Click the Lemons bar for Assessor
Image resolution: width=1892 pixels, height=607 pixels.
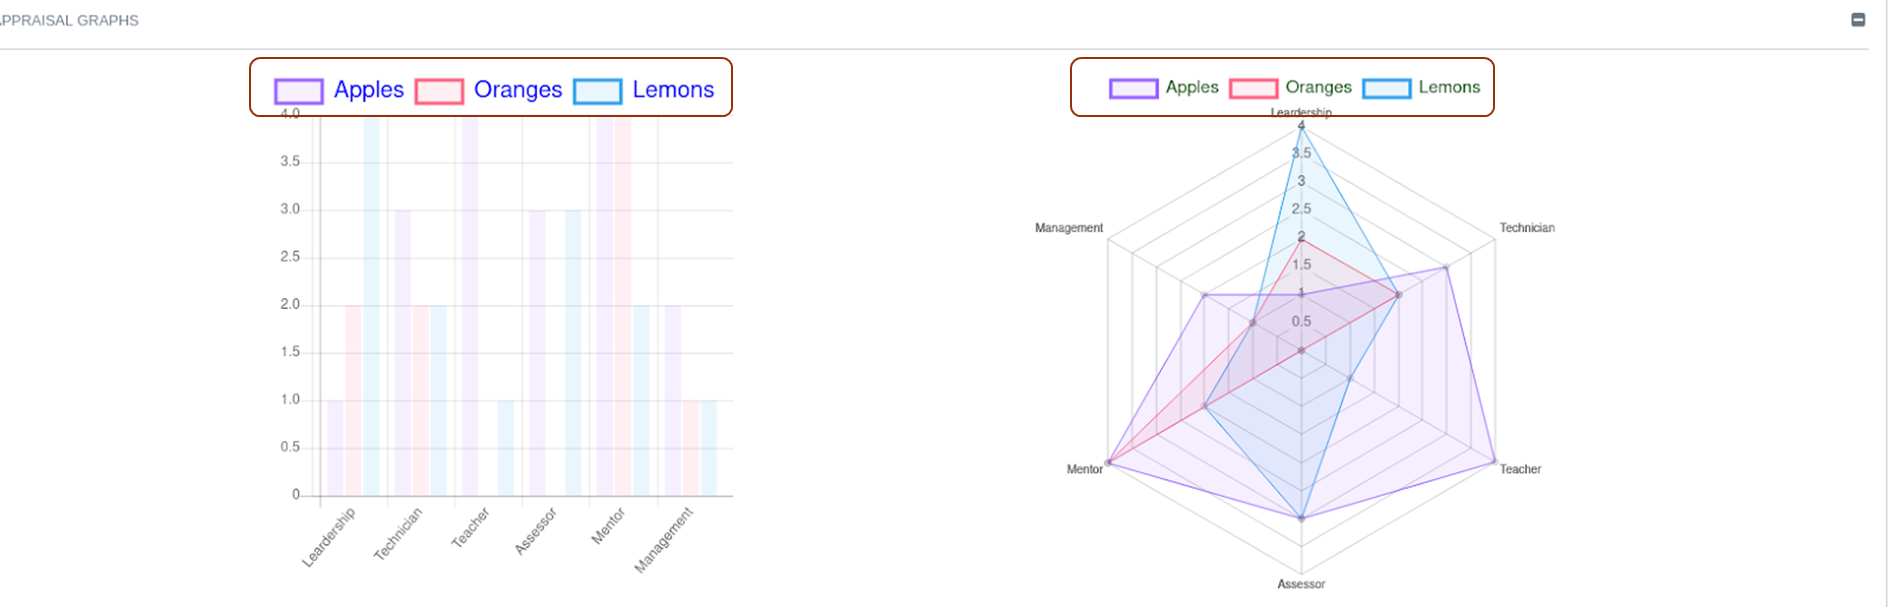coord(573,352)
